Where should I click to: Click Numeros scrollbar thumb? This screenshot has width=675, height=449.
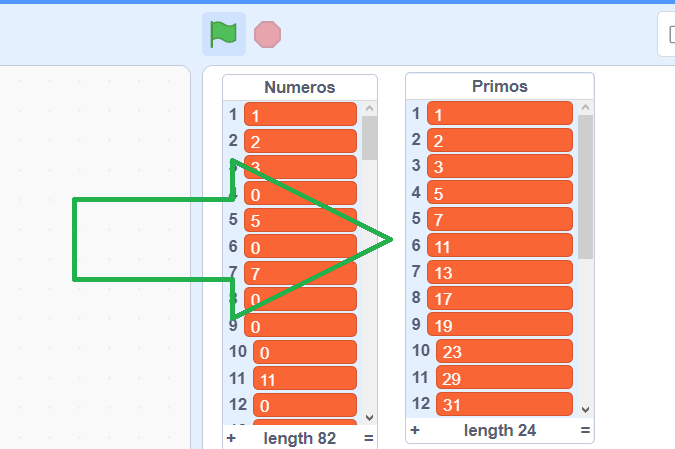point(369,138)
